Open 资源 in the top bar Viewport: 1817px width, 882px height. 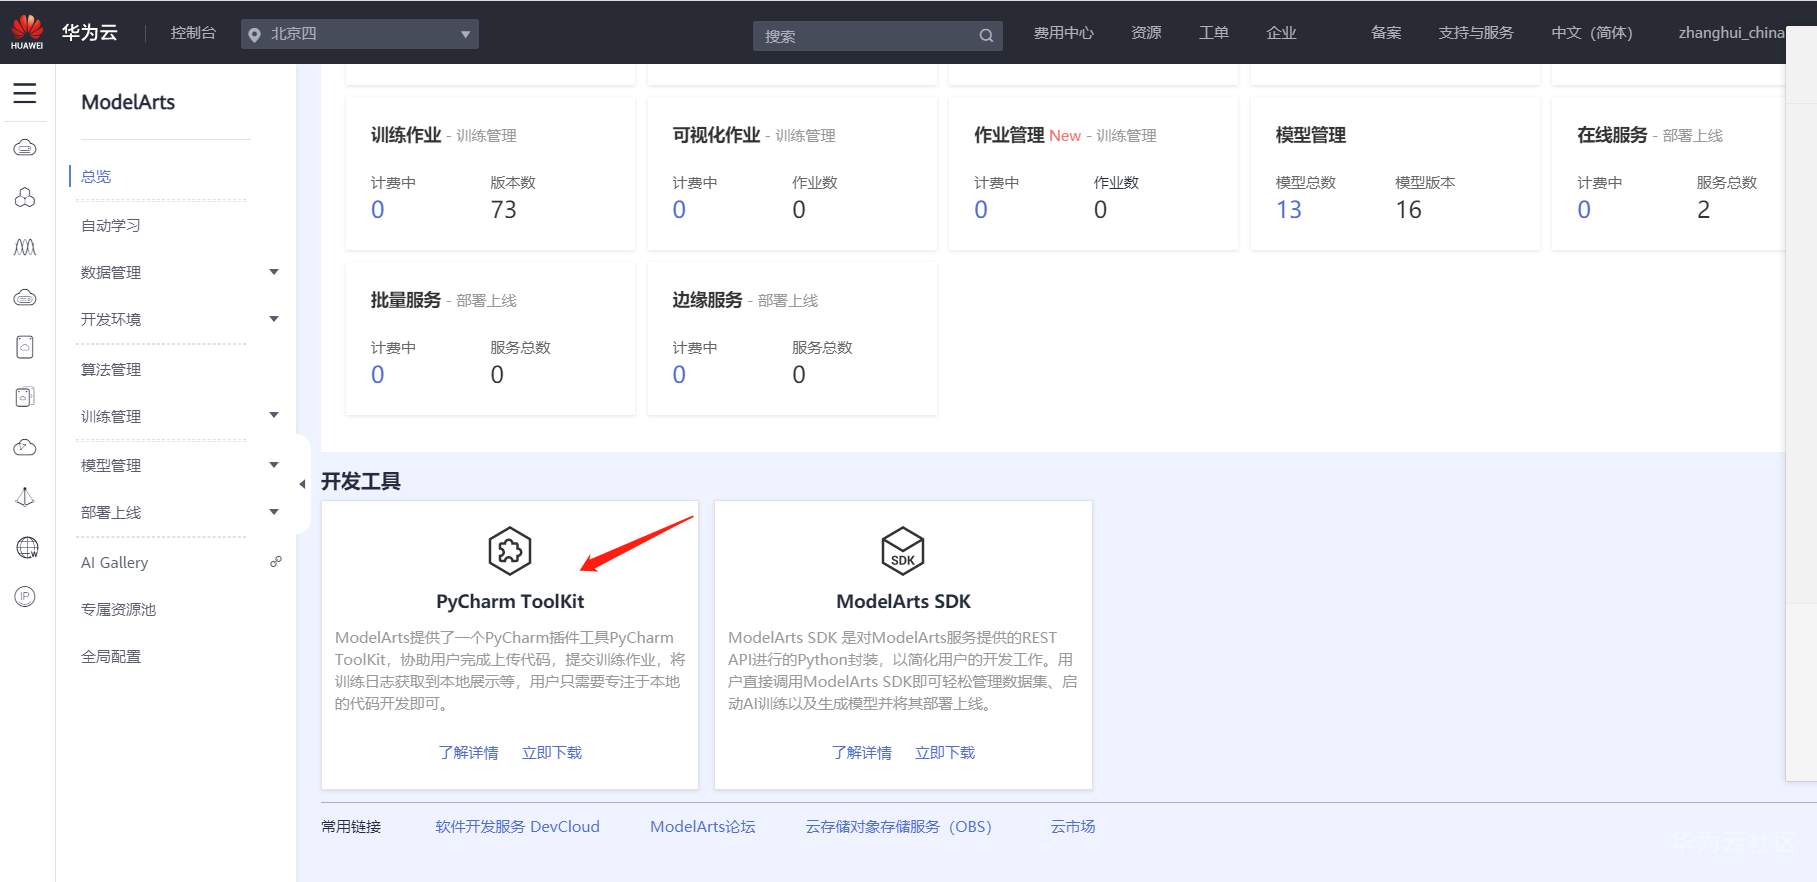point(1146,33)
